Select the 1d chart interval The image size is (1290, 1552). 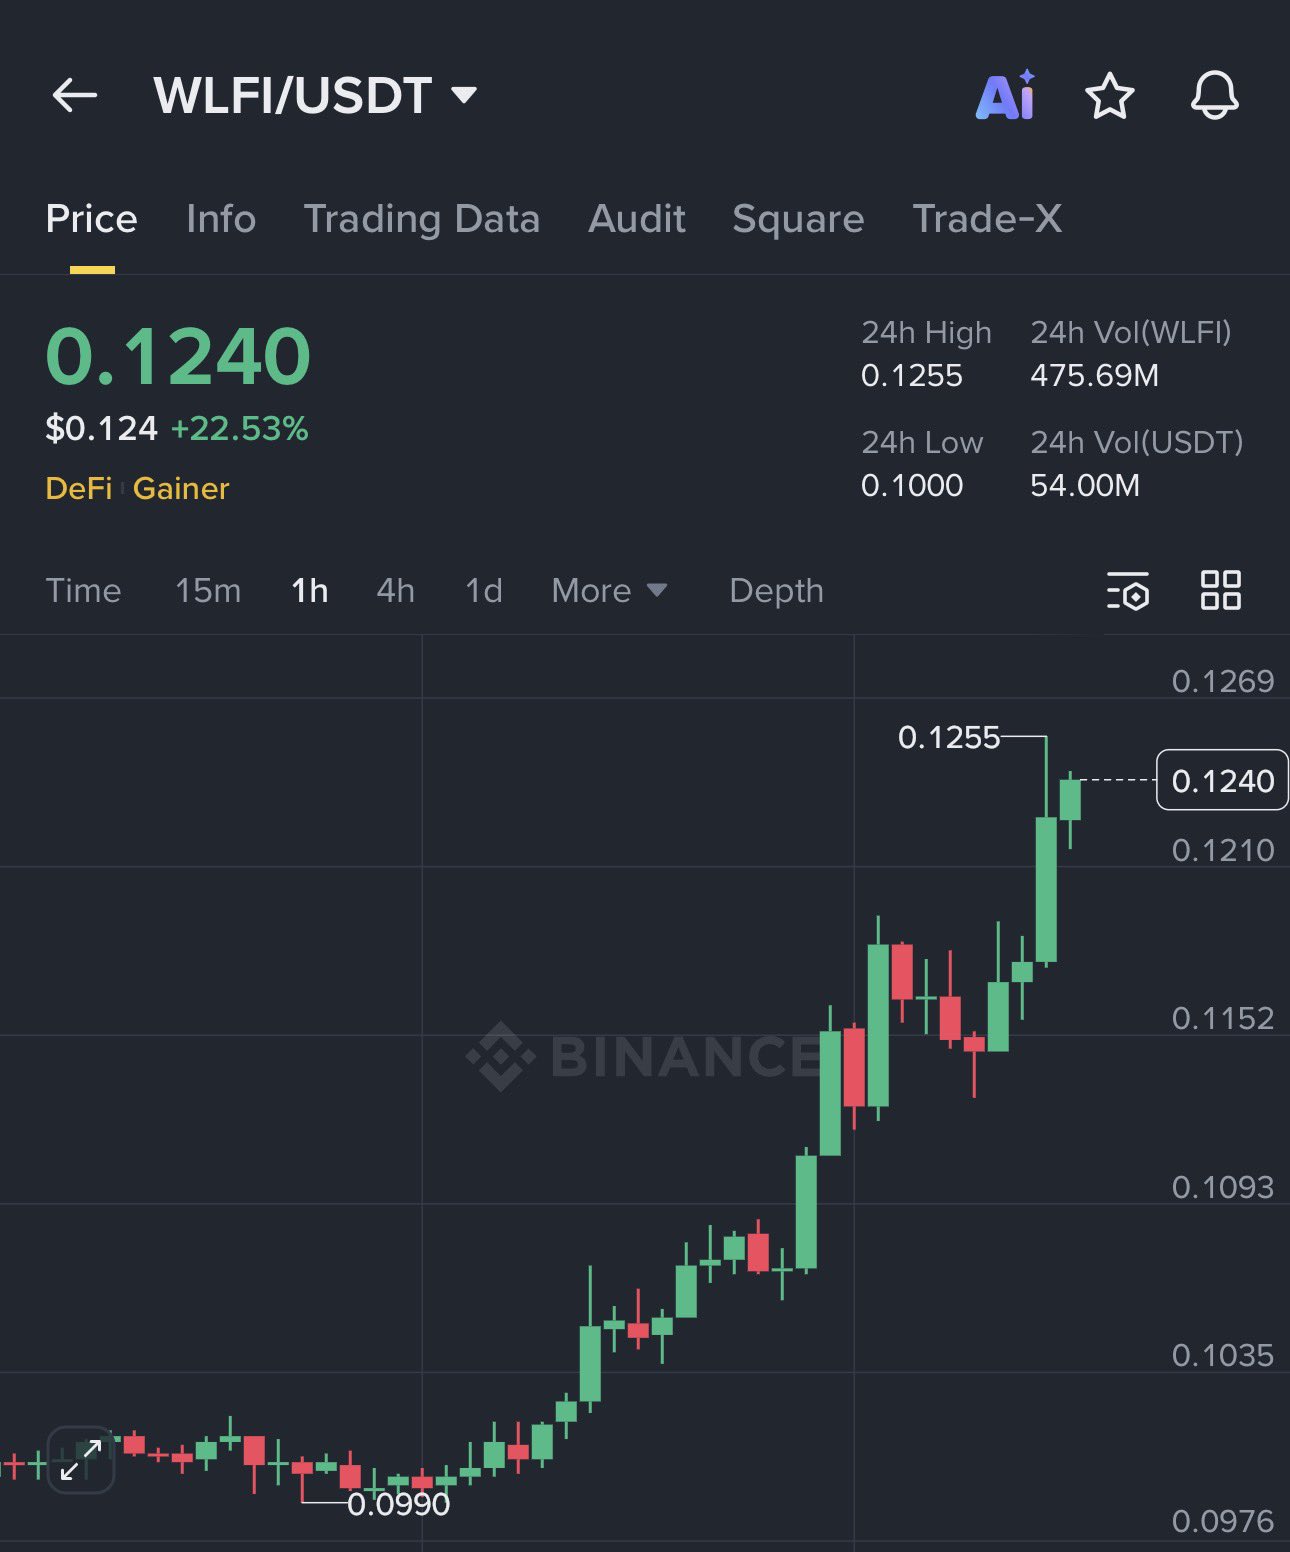[x=484, y=591]
